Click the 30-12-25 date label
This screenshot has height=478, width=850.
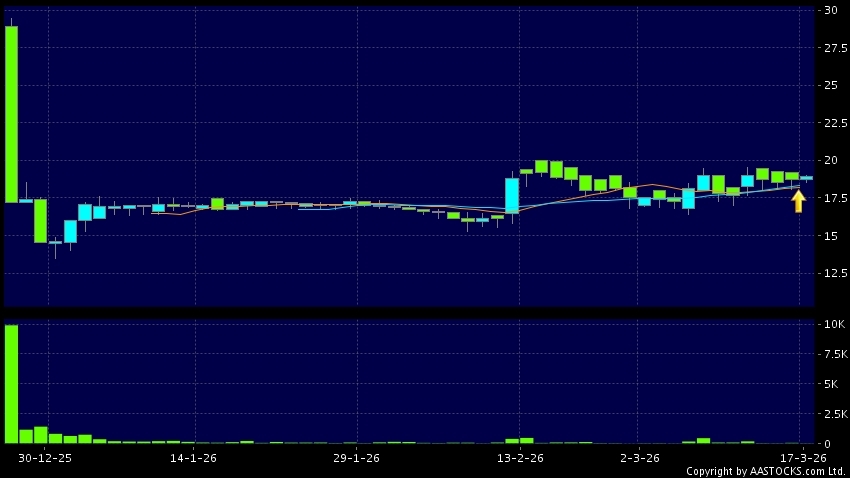[x=44, y=458]
